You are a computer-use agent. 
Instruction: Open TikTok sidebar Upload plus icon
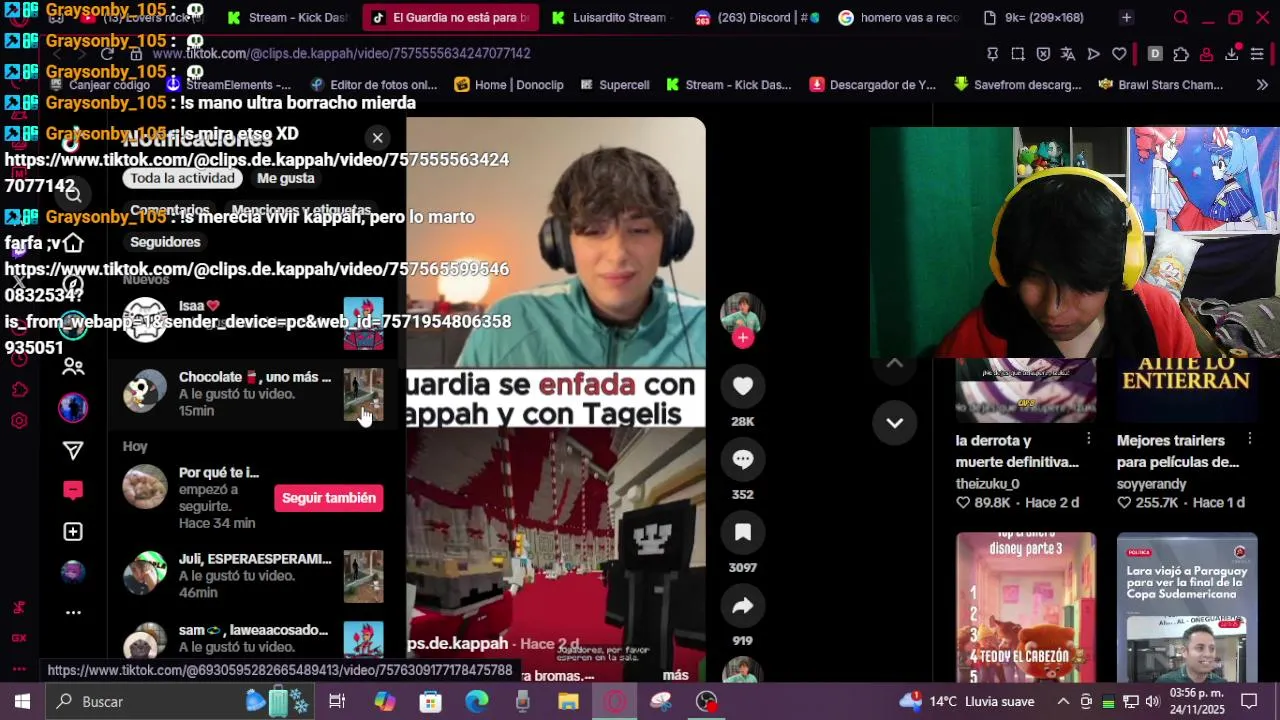pos(73,532)
